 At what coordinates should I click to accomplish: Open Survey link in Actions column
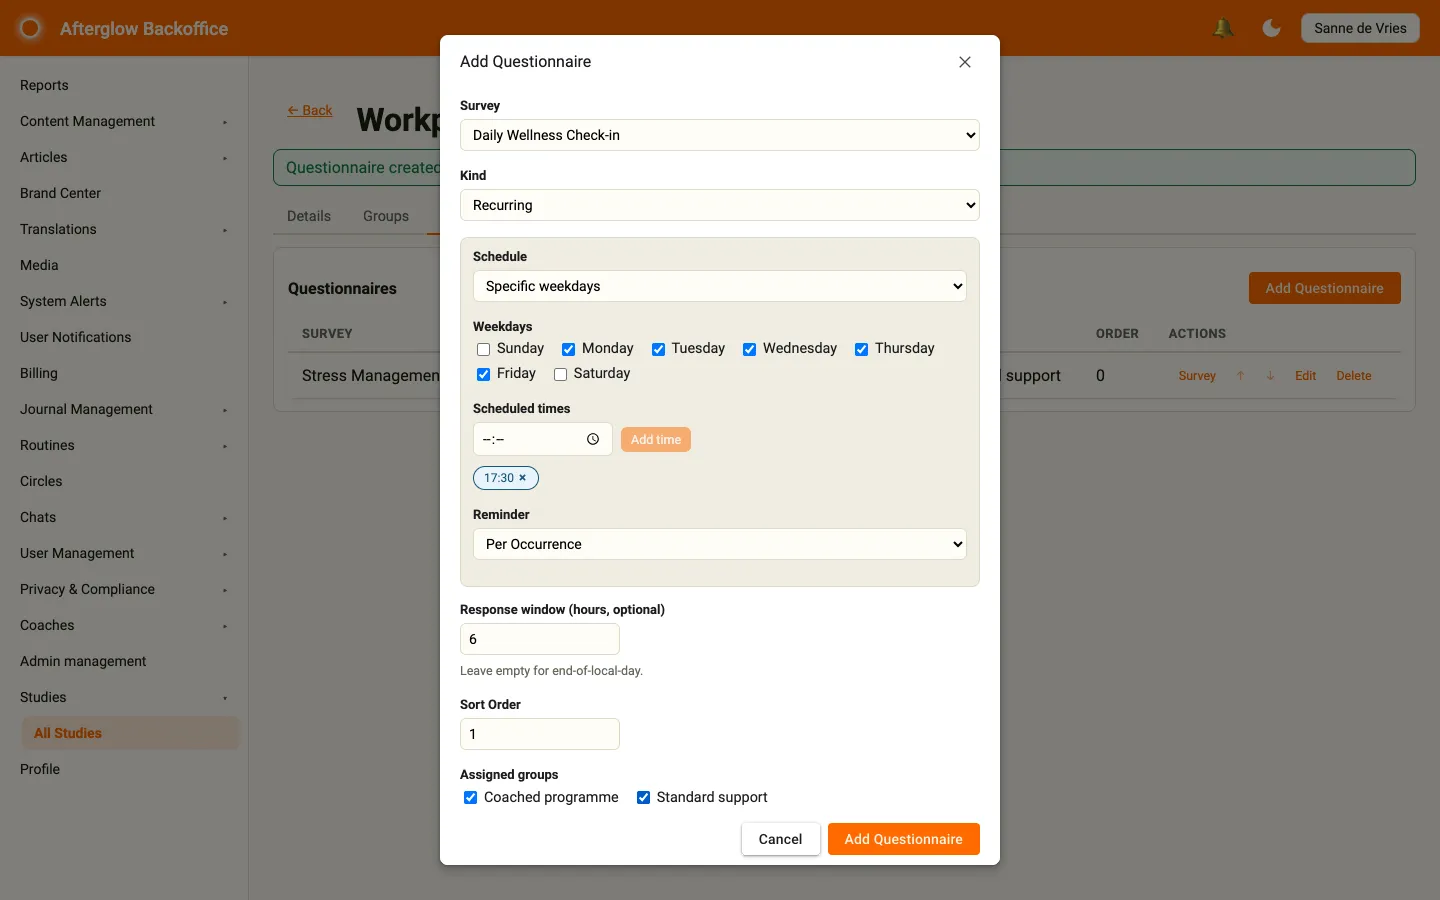(x=1197, y=376)
